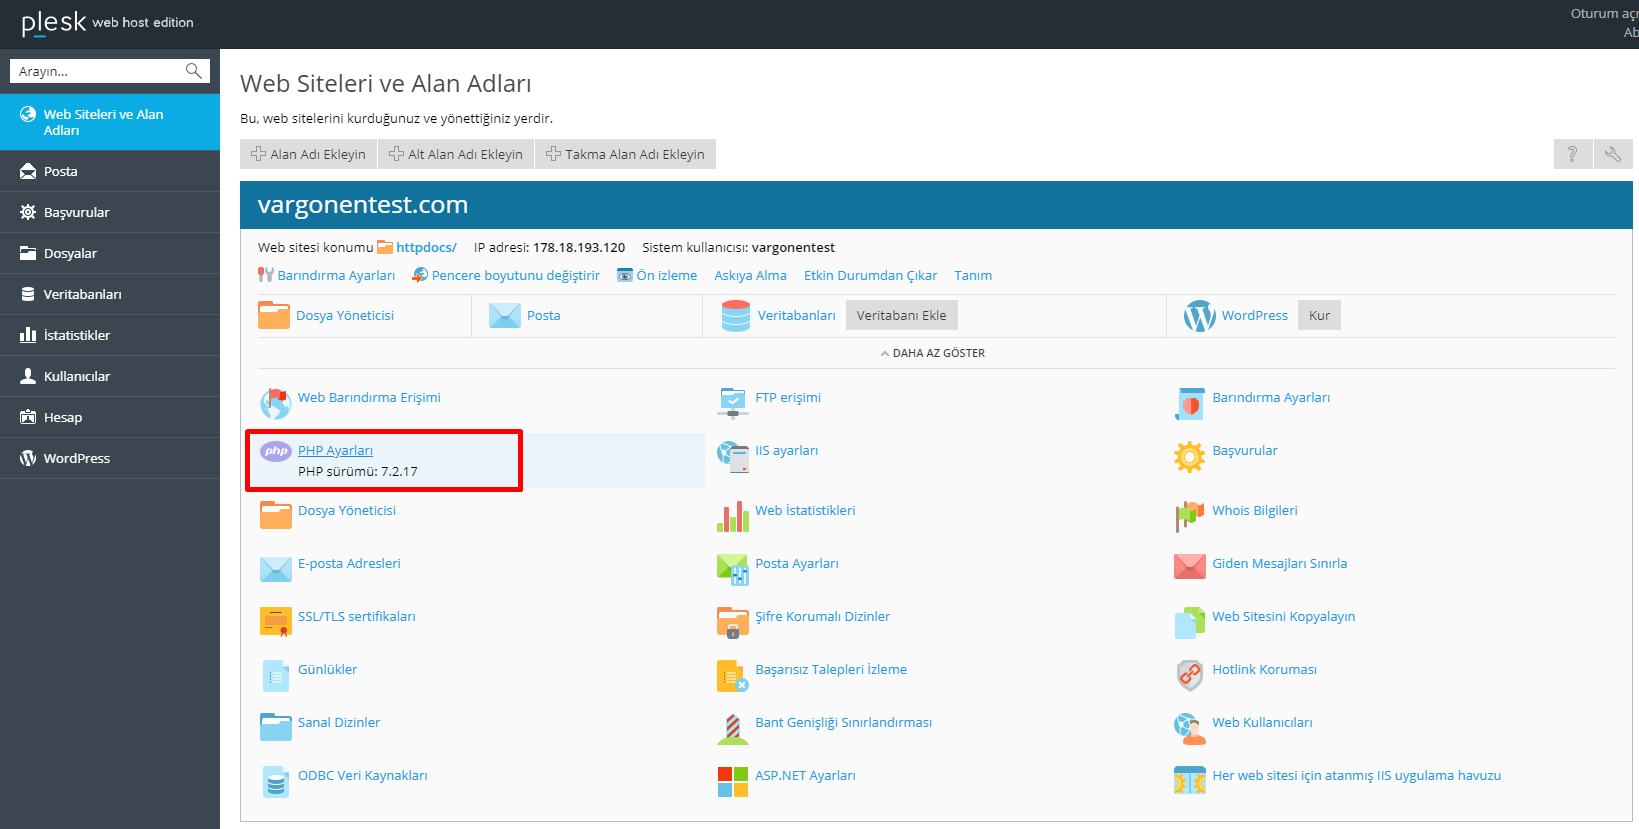Viewport: 1639px width, 829px height.
Task: Click the search magnifier icon
Action: click(x=193, y=71)
